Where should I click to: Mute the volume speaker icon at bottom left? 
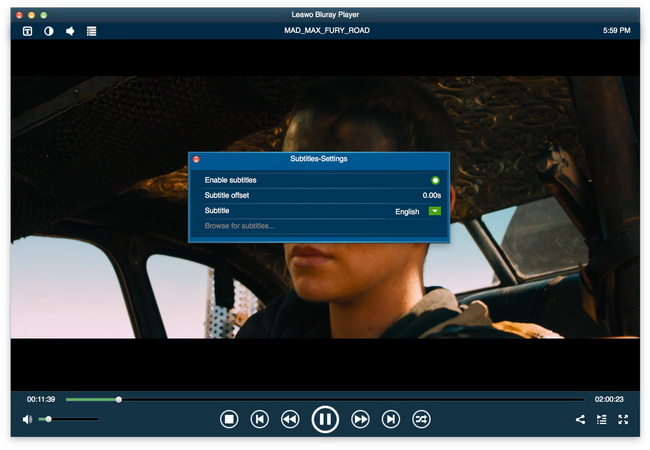pos(27,419)
